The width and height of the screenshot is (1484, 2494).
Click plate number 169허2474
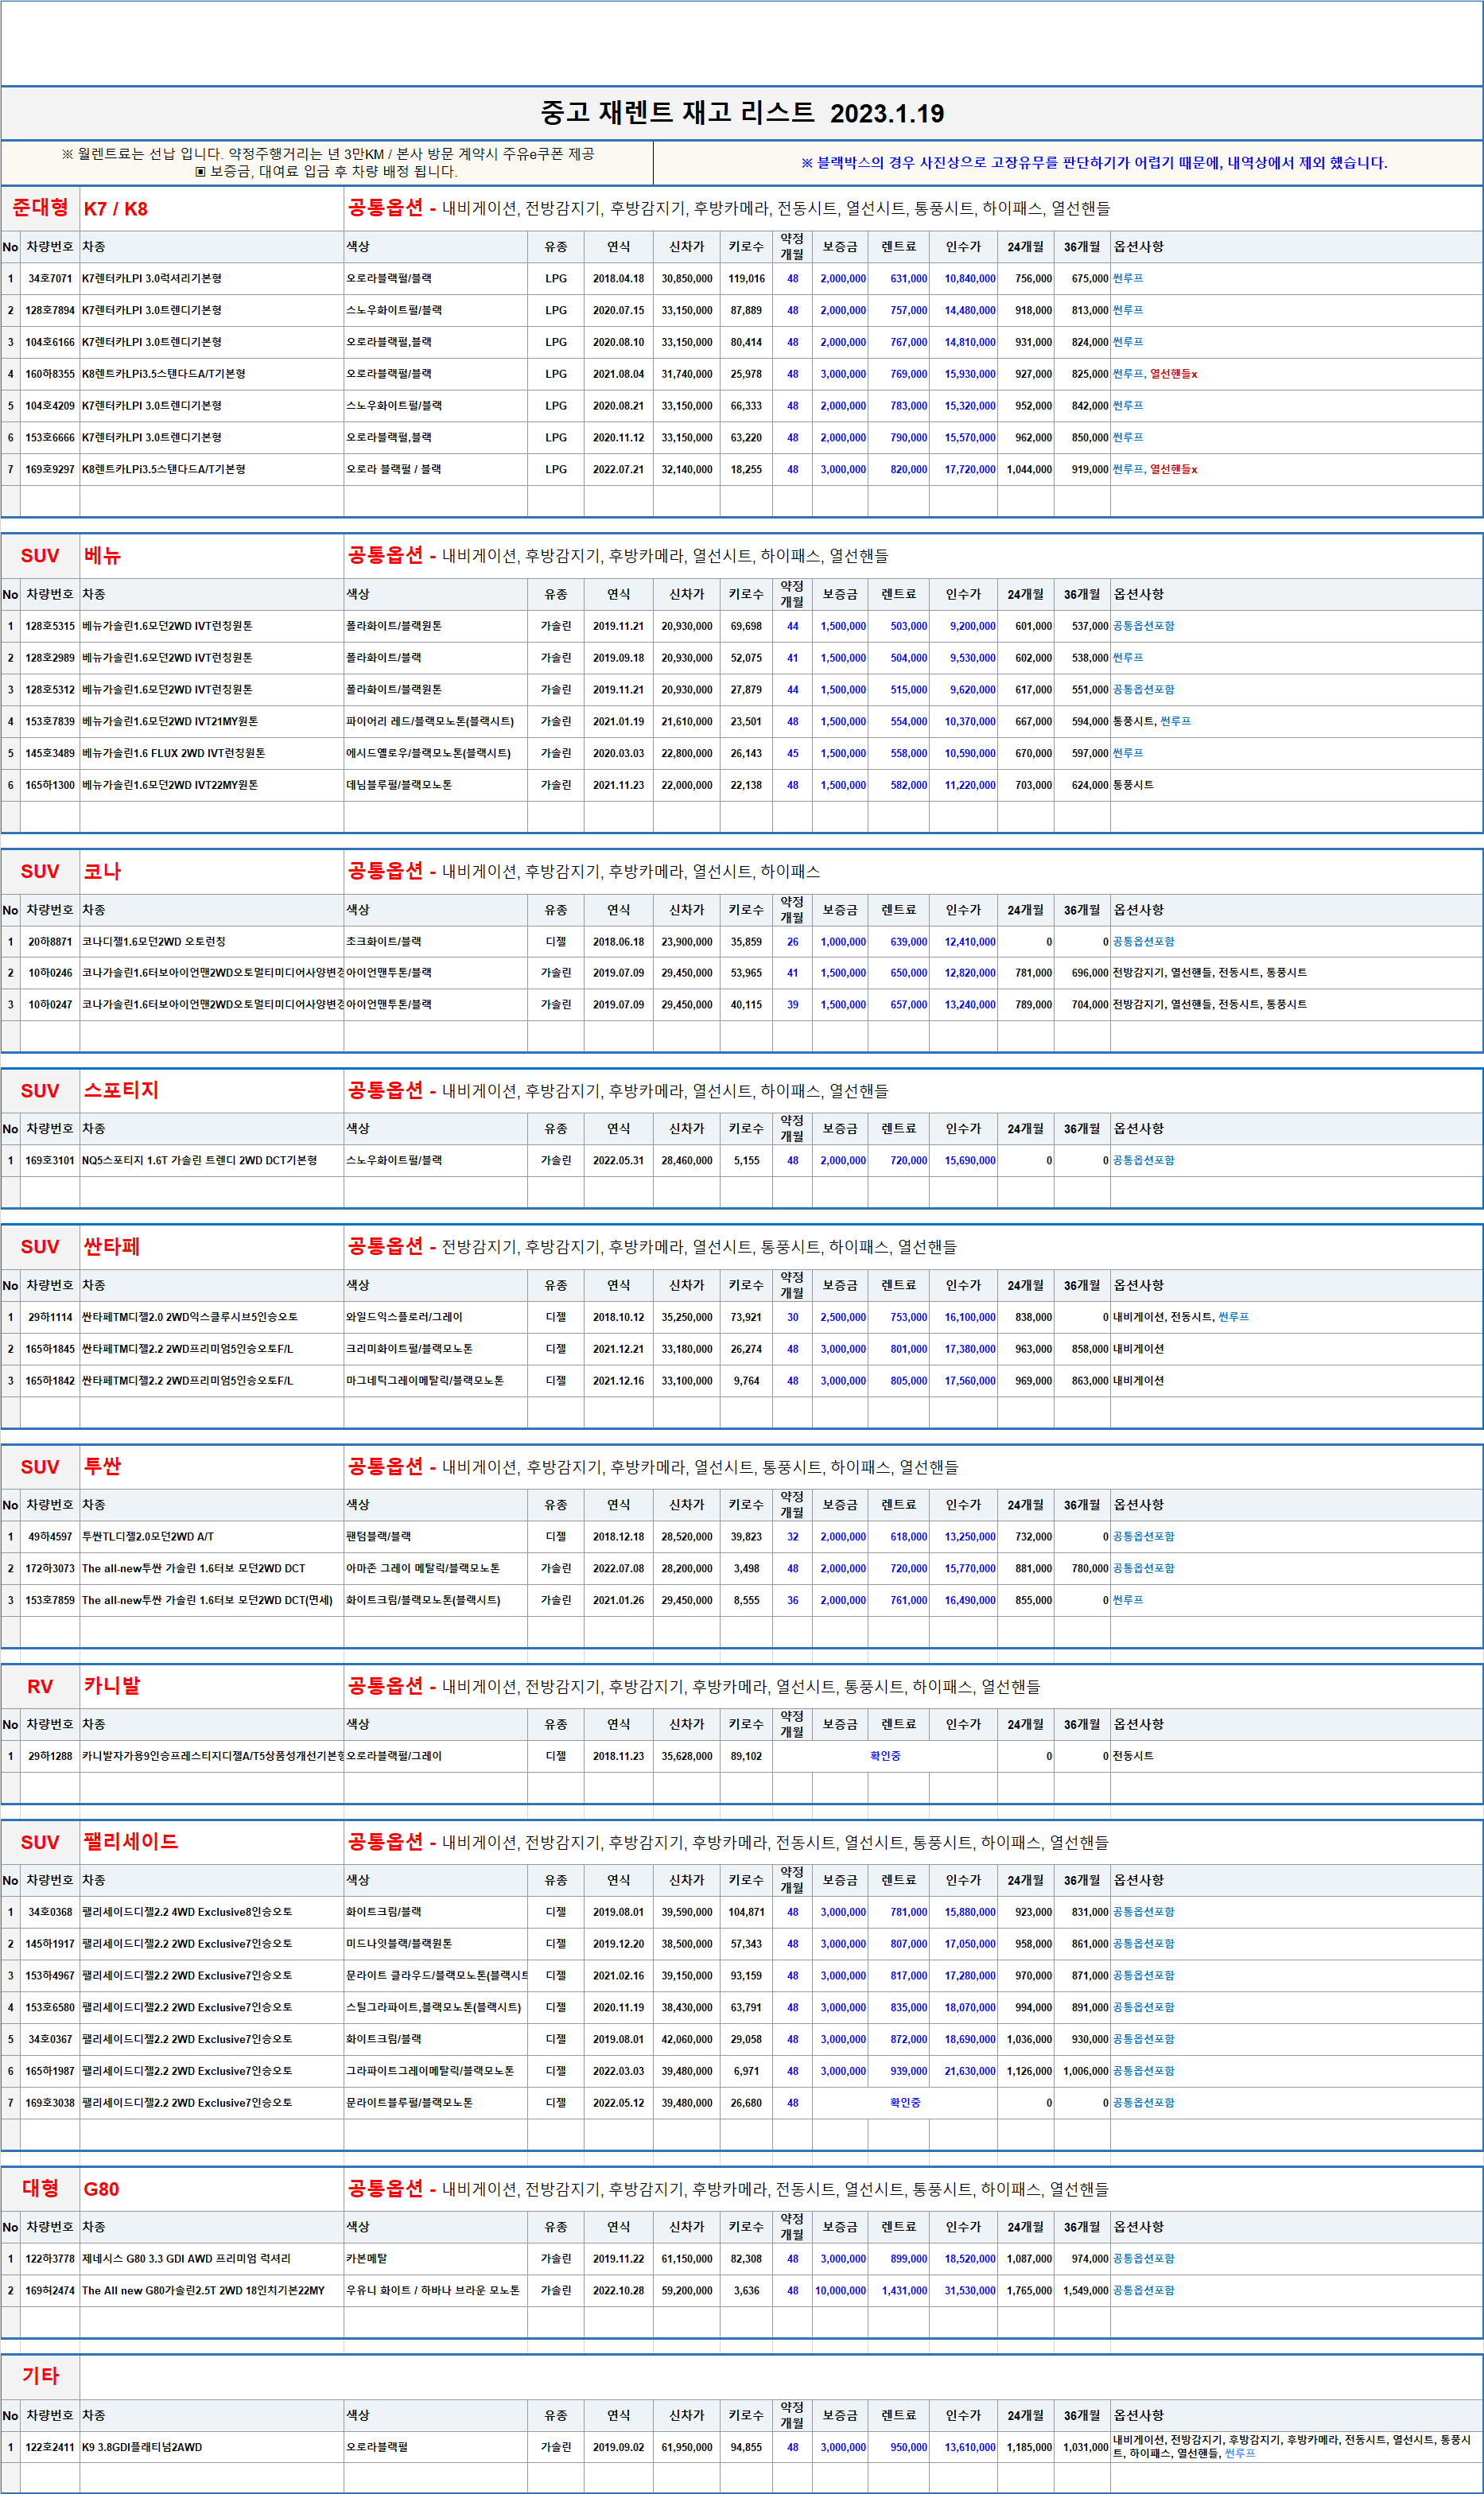[x=50, y=2291]
